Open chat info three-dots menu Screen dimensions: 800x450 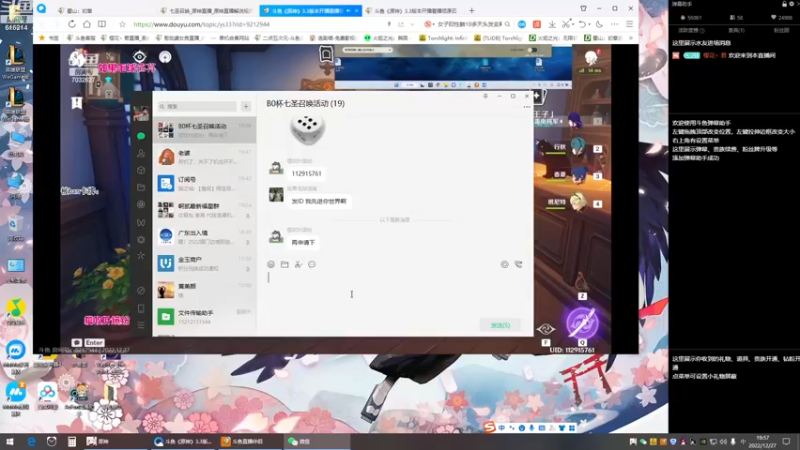[x=527, y=107]
